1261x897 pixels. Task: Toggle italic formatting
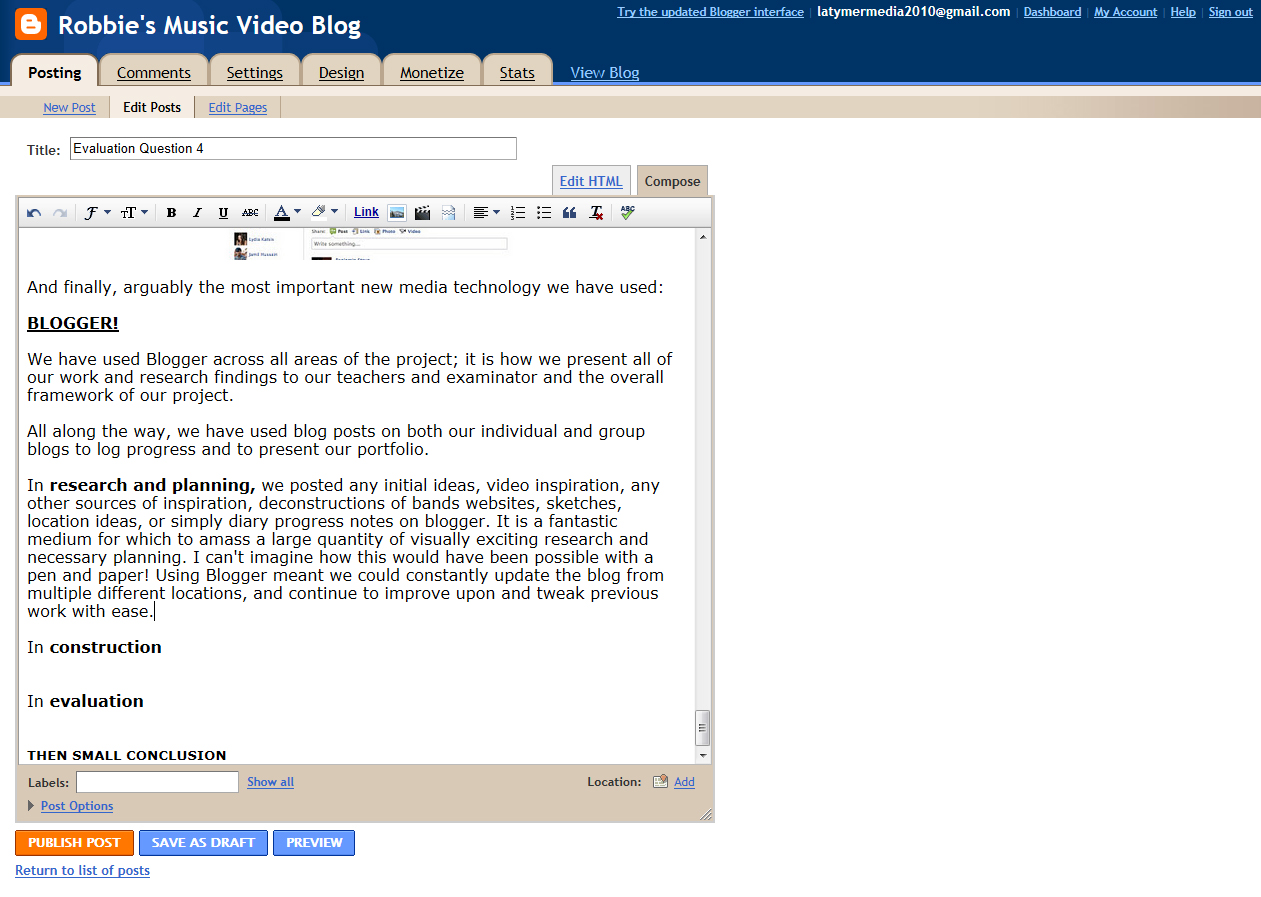[197, 212]
